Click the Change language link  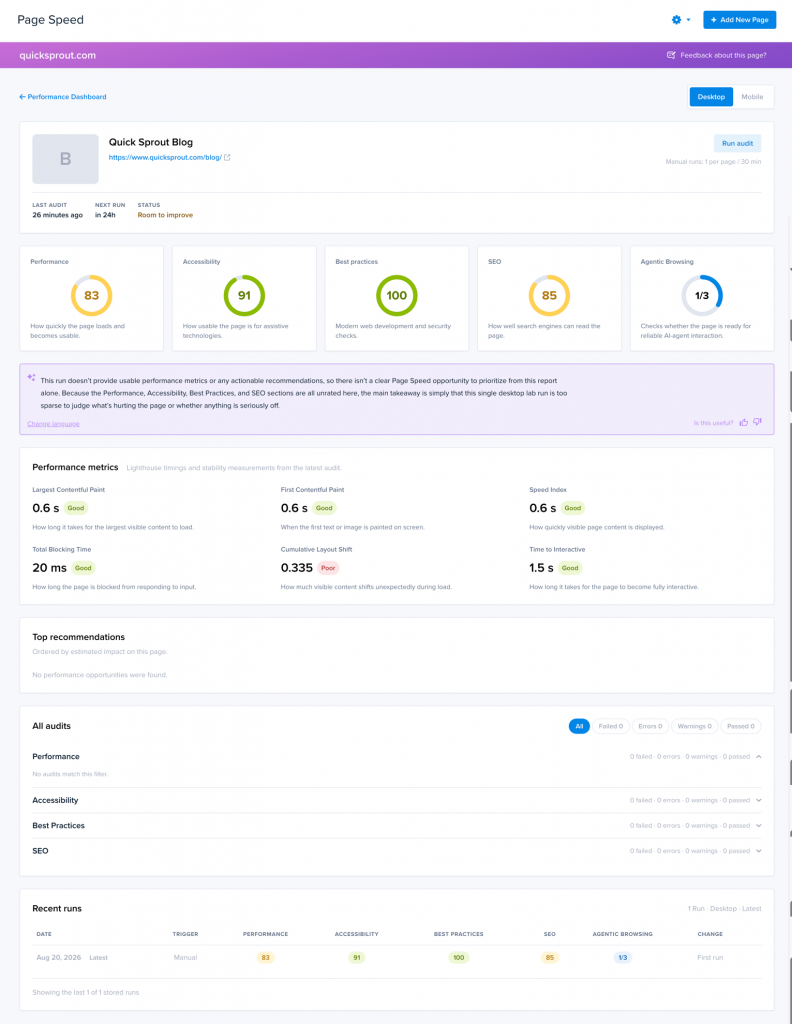point(54,424)
